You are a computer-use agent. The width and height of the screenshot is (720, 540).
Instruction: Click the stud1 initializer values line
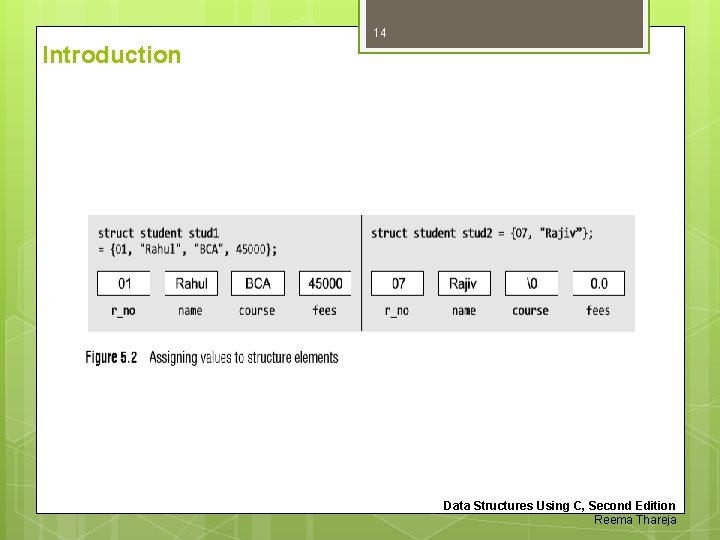187,249
